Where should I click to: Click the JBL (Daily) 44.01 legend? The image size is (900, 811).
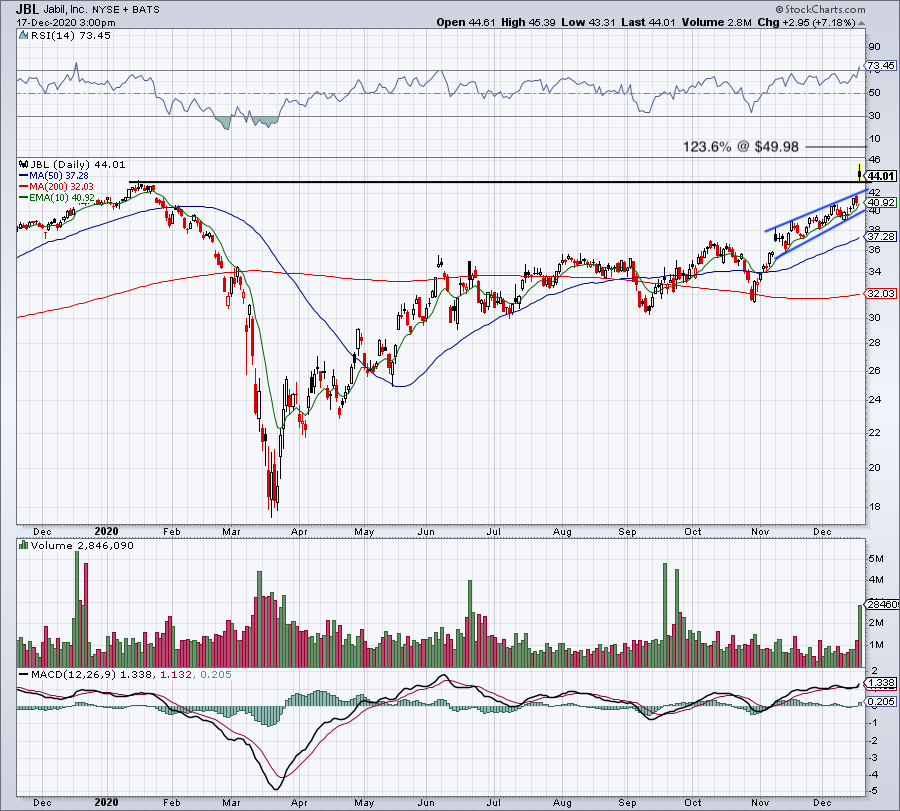pos(77,165)
